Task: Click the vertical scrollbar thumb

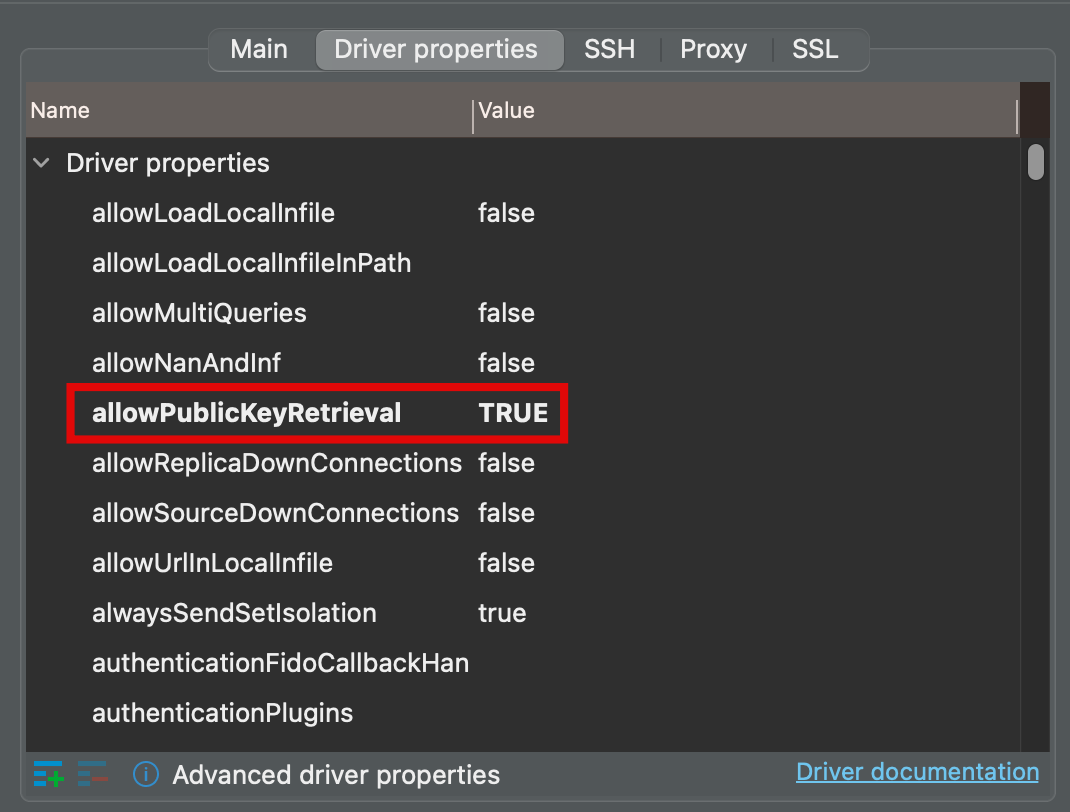Action: 1035,162
